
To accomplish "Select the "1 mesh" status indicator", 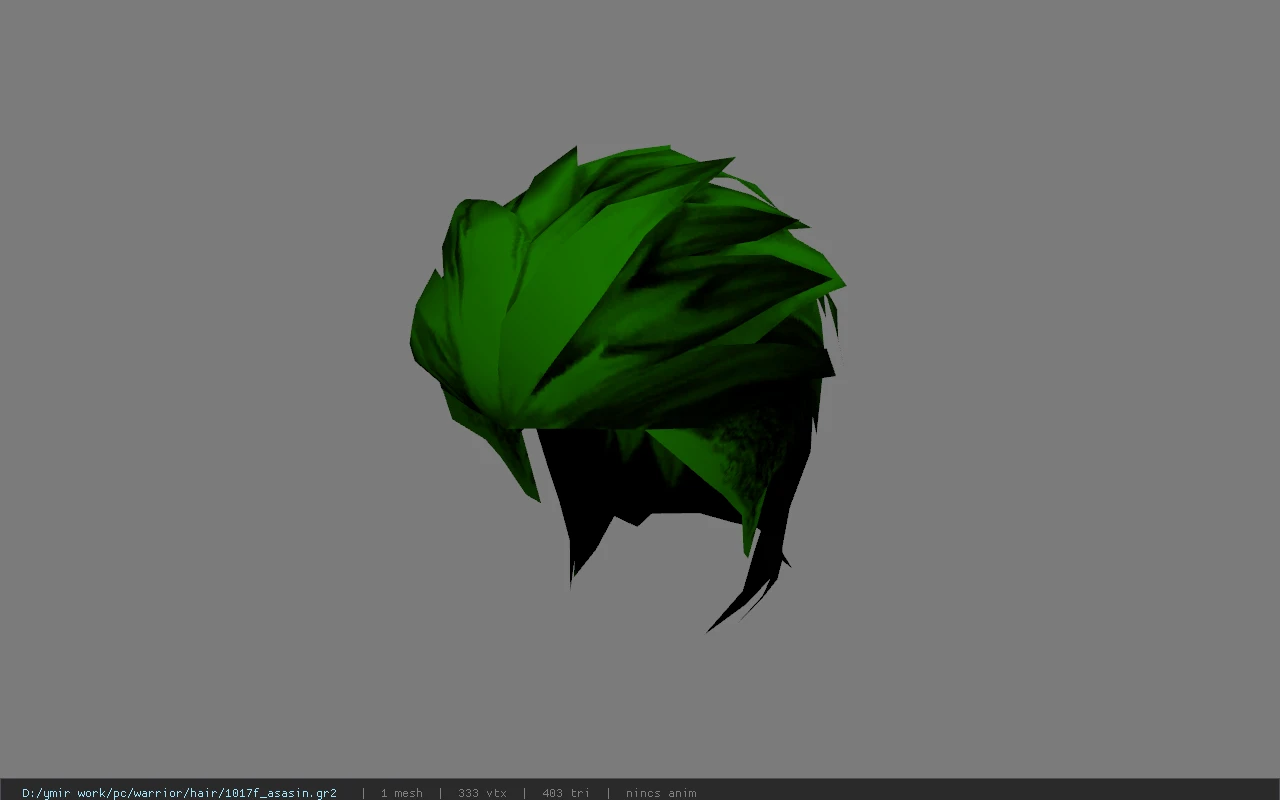I will [401, 793].
